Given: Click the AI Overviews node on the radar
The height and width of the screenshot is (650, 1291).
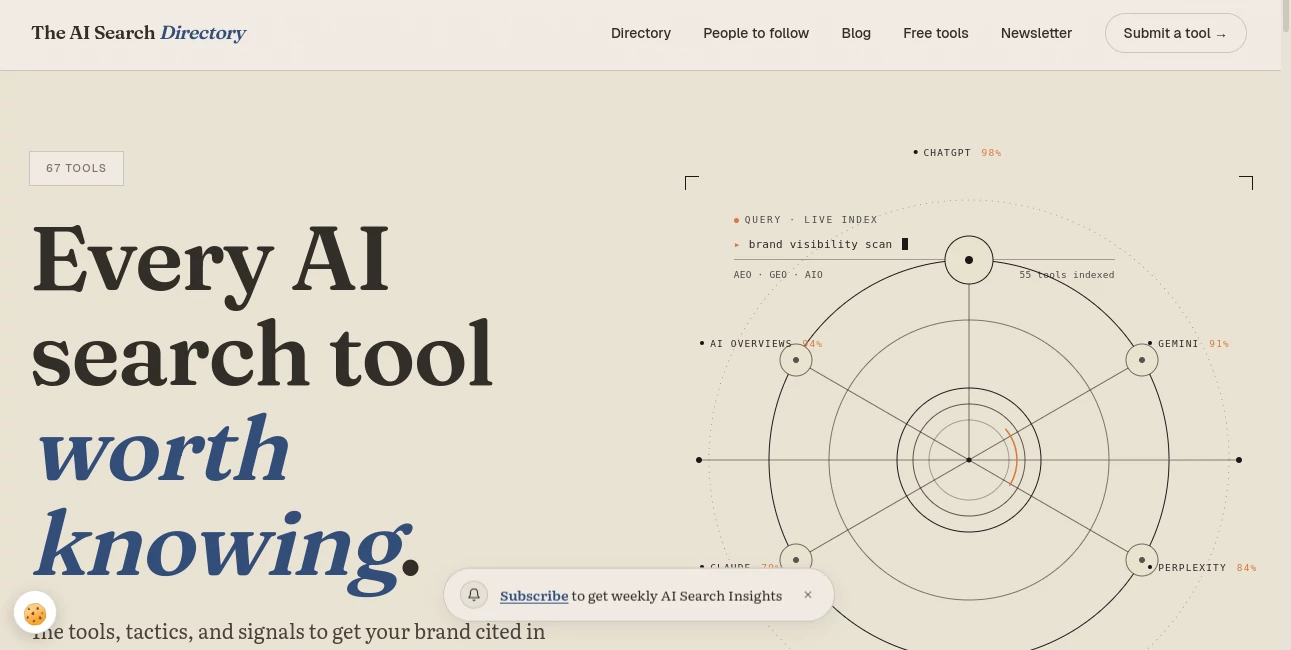Looking at the screenshot, I should click(x=796, y=360).
